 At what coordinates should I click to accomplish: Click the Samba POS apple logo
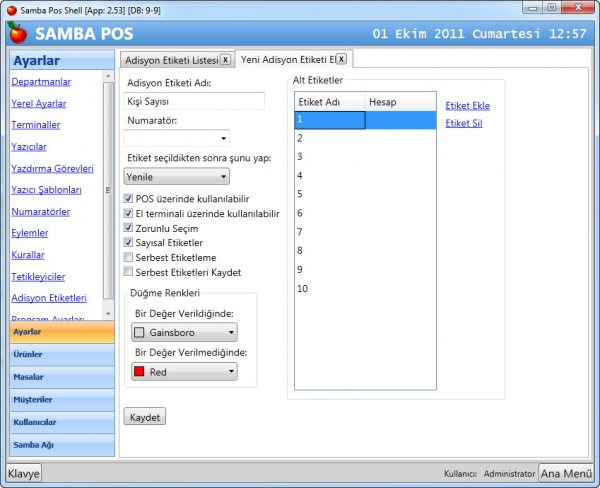tap(17, 33)
